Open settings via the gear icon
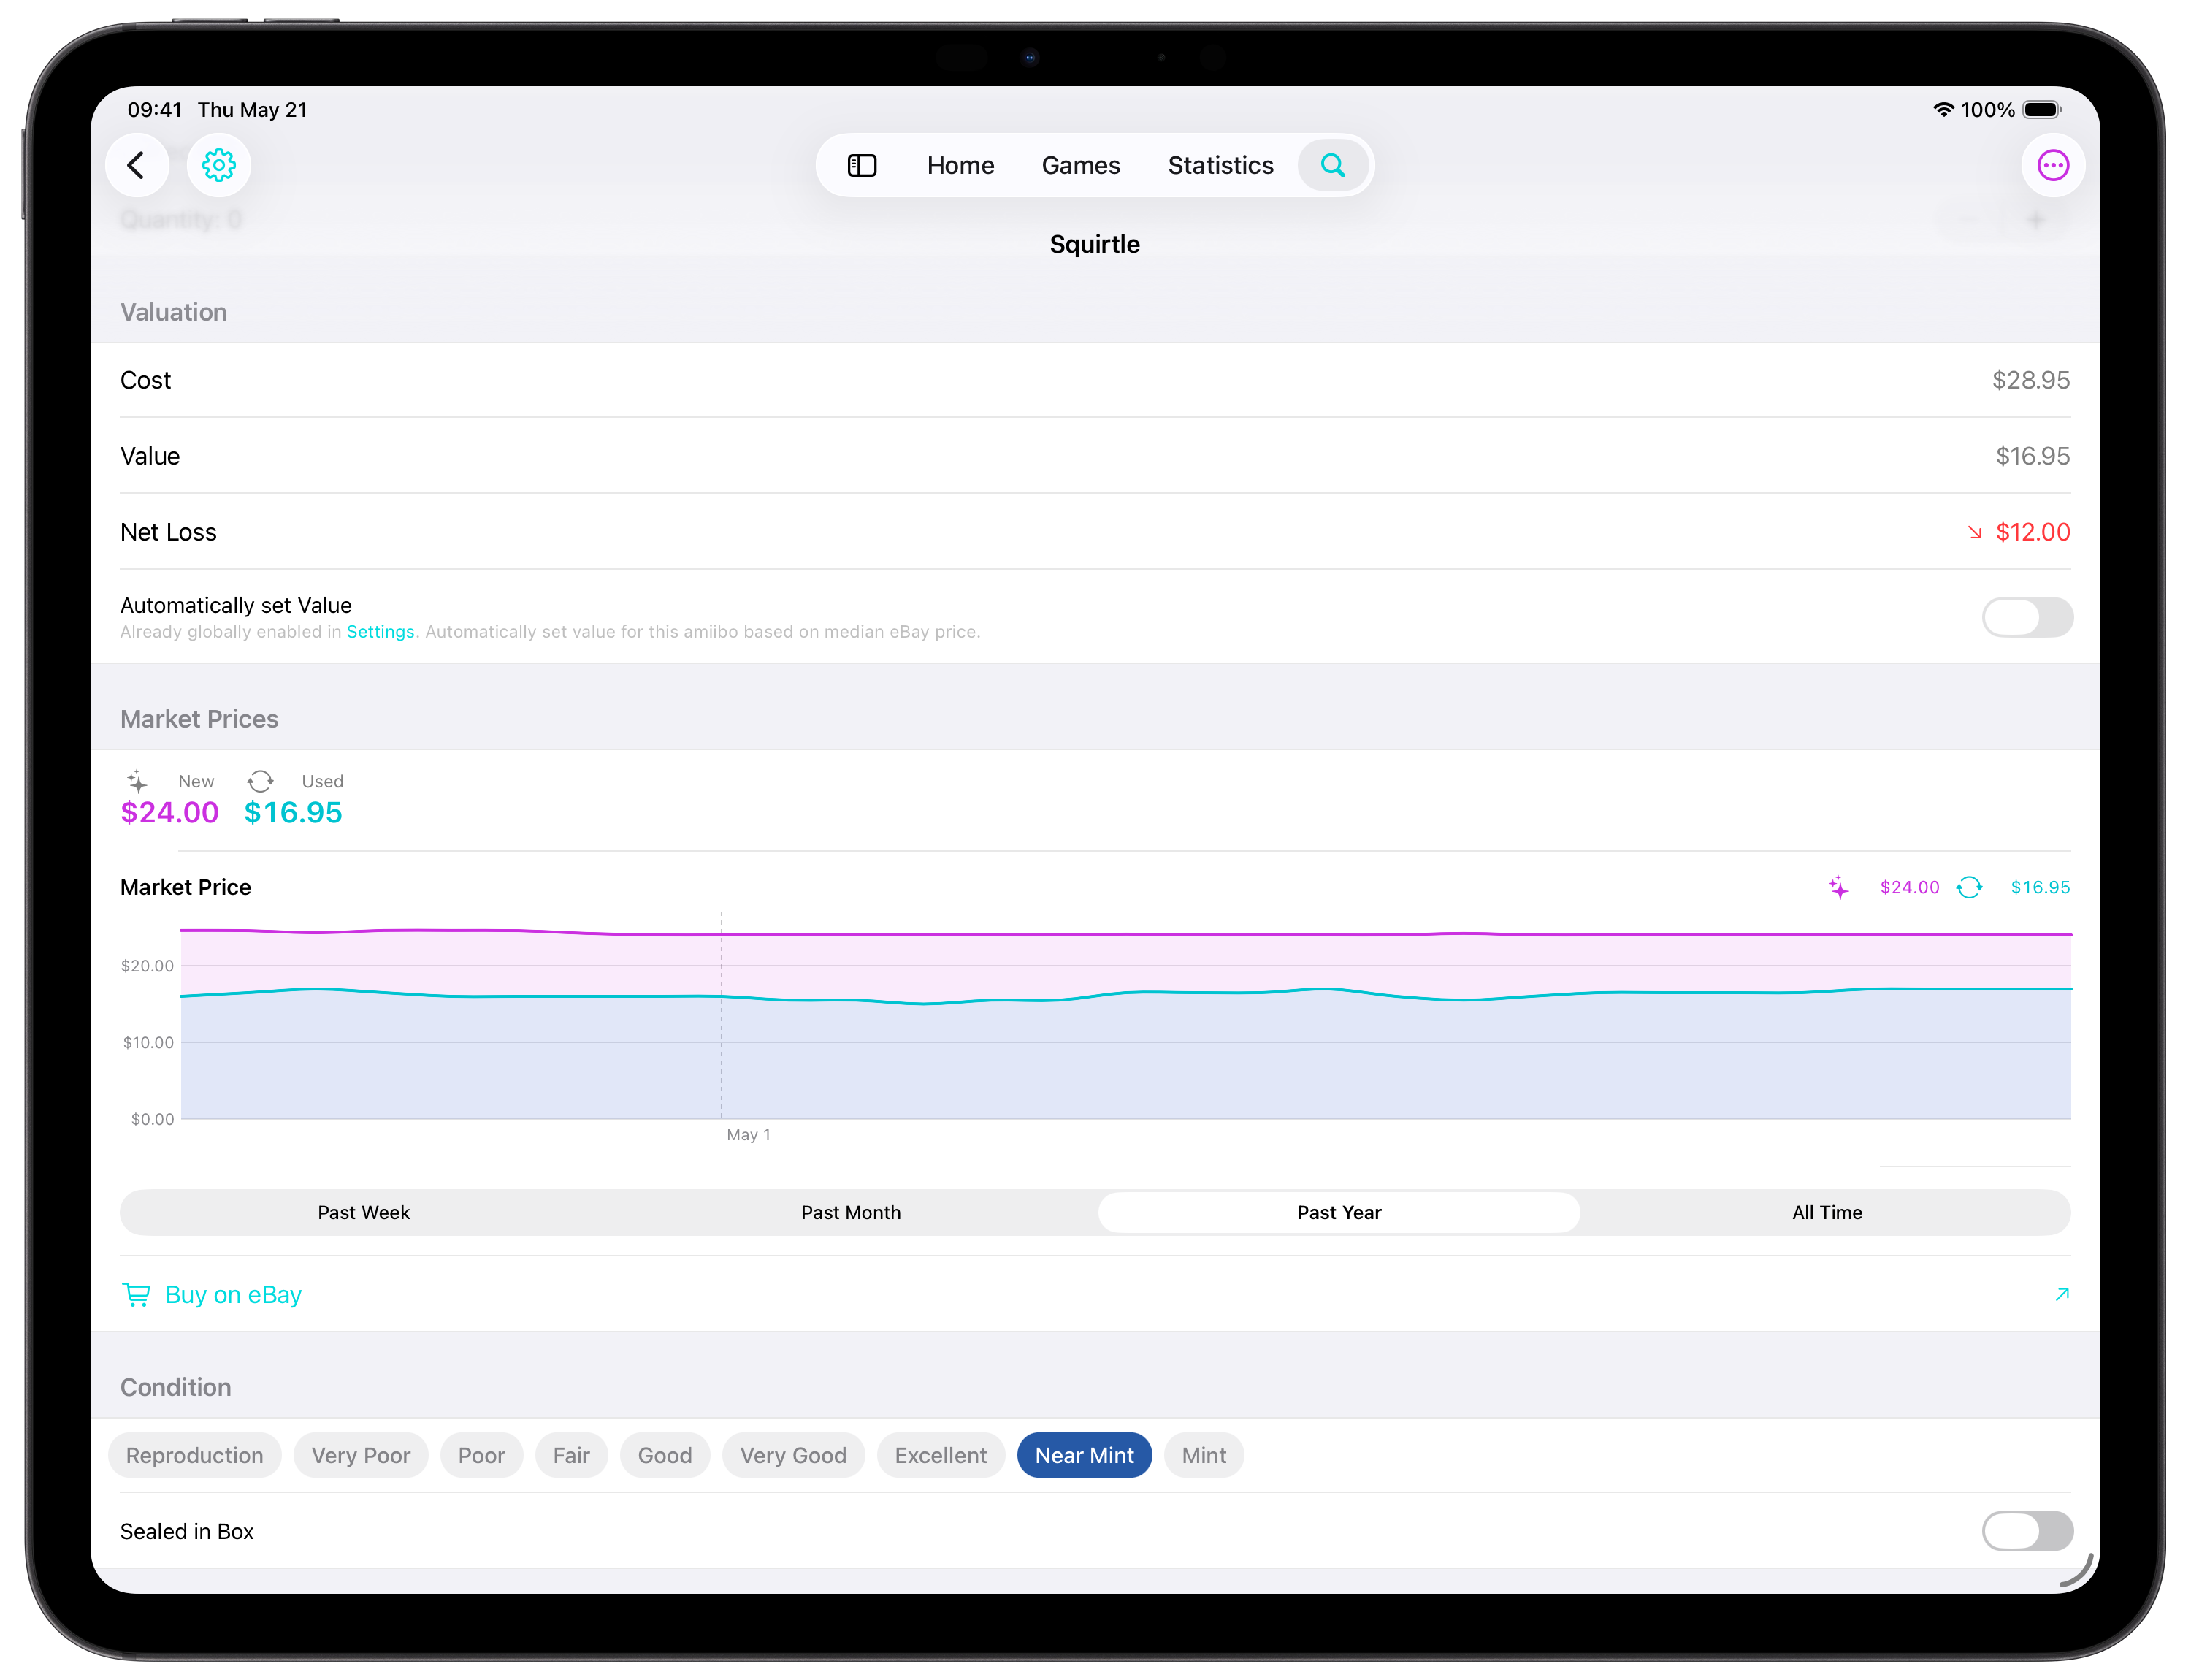The width and height of the screenshot is (2191, 1680). click(219, 165)
